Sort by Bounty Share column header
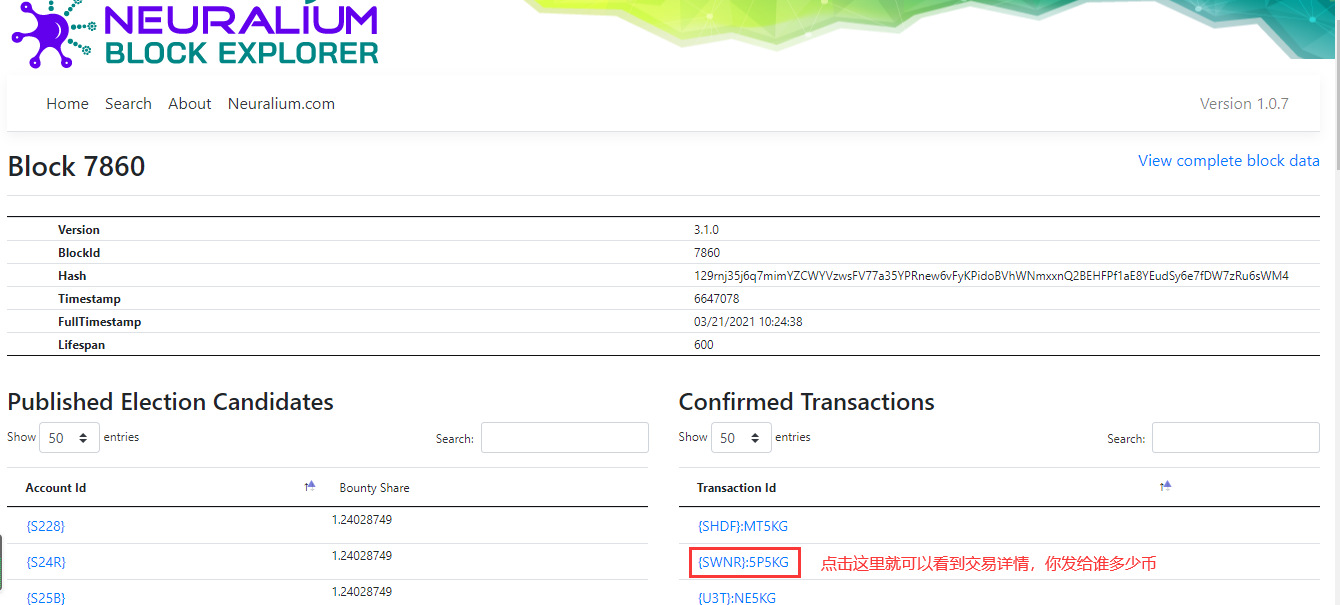 (x=374, y=488)
